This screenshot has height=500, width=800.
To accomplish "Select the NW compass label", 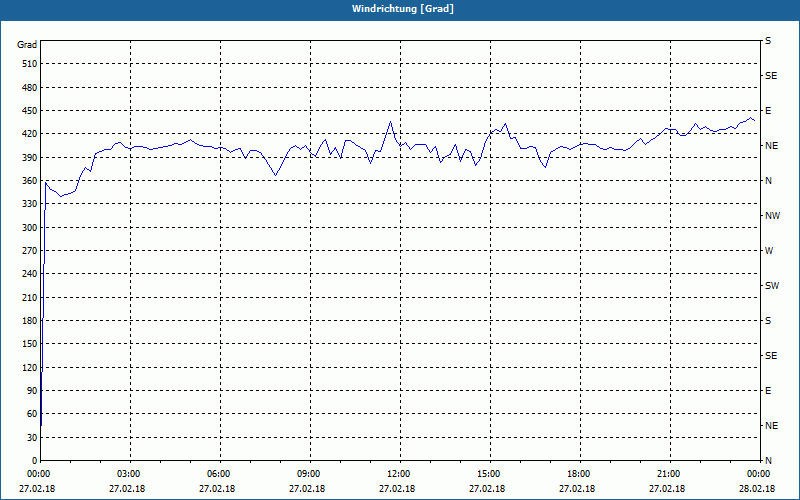I will coord(772,216).
